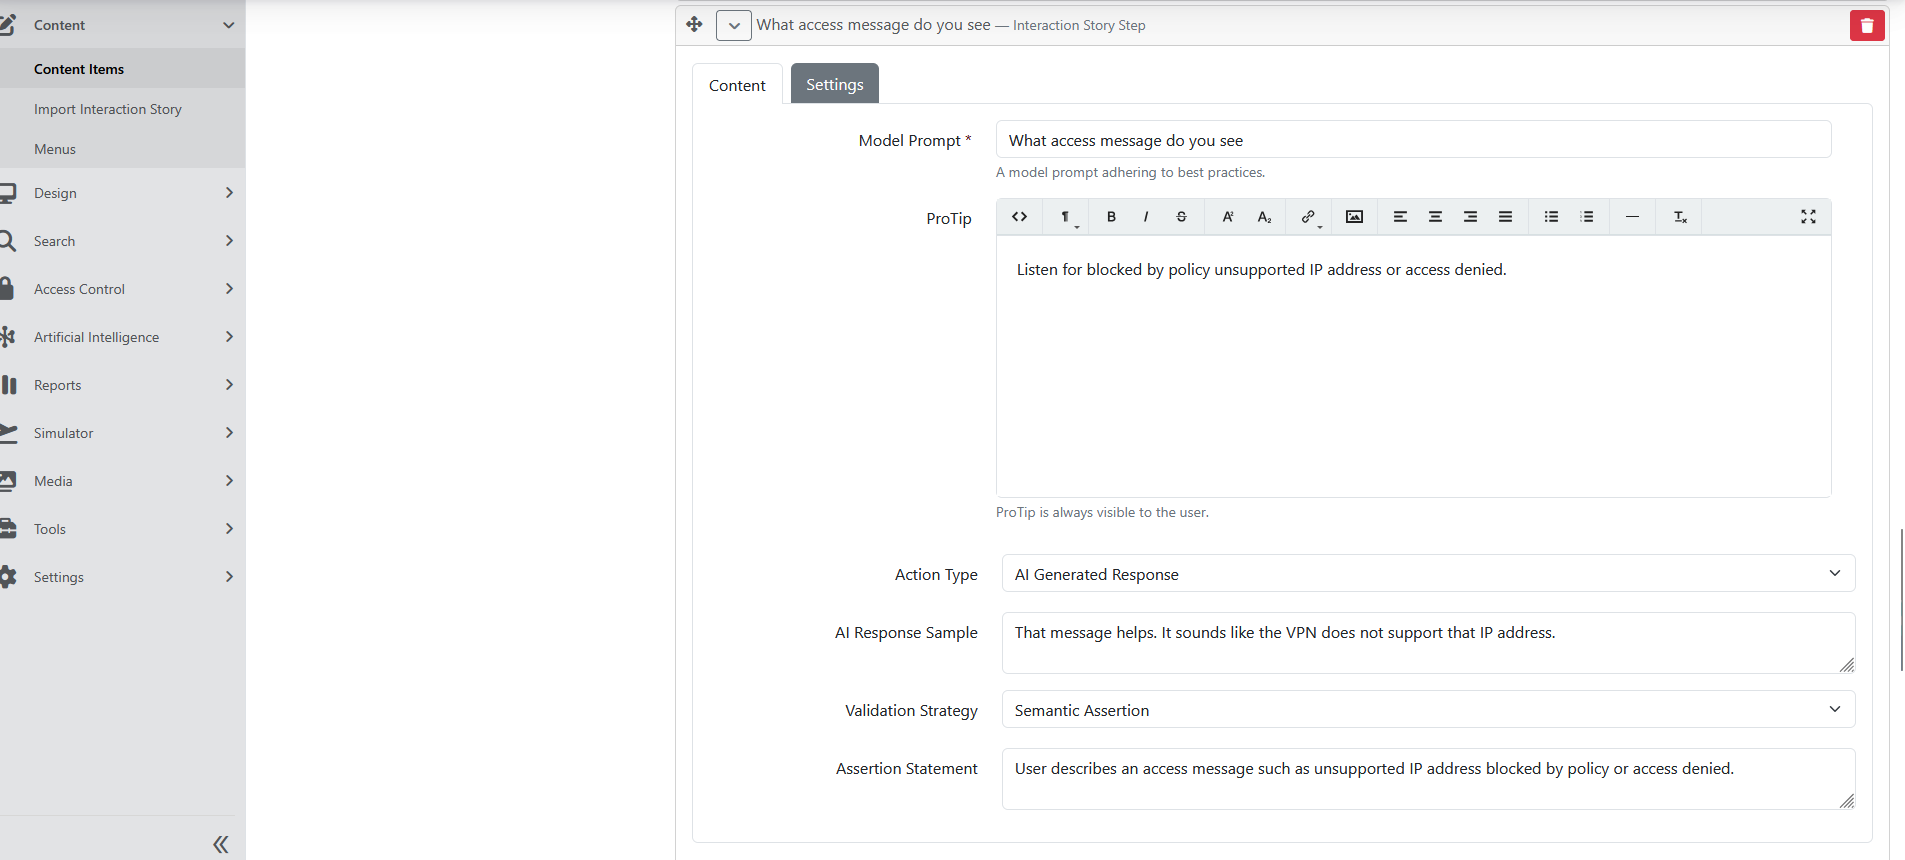Toggle fullscreen mode for the editor

click(1808, 217)
